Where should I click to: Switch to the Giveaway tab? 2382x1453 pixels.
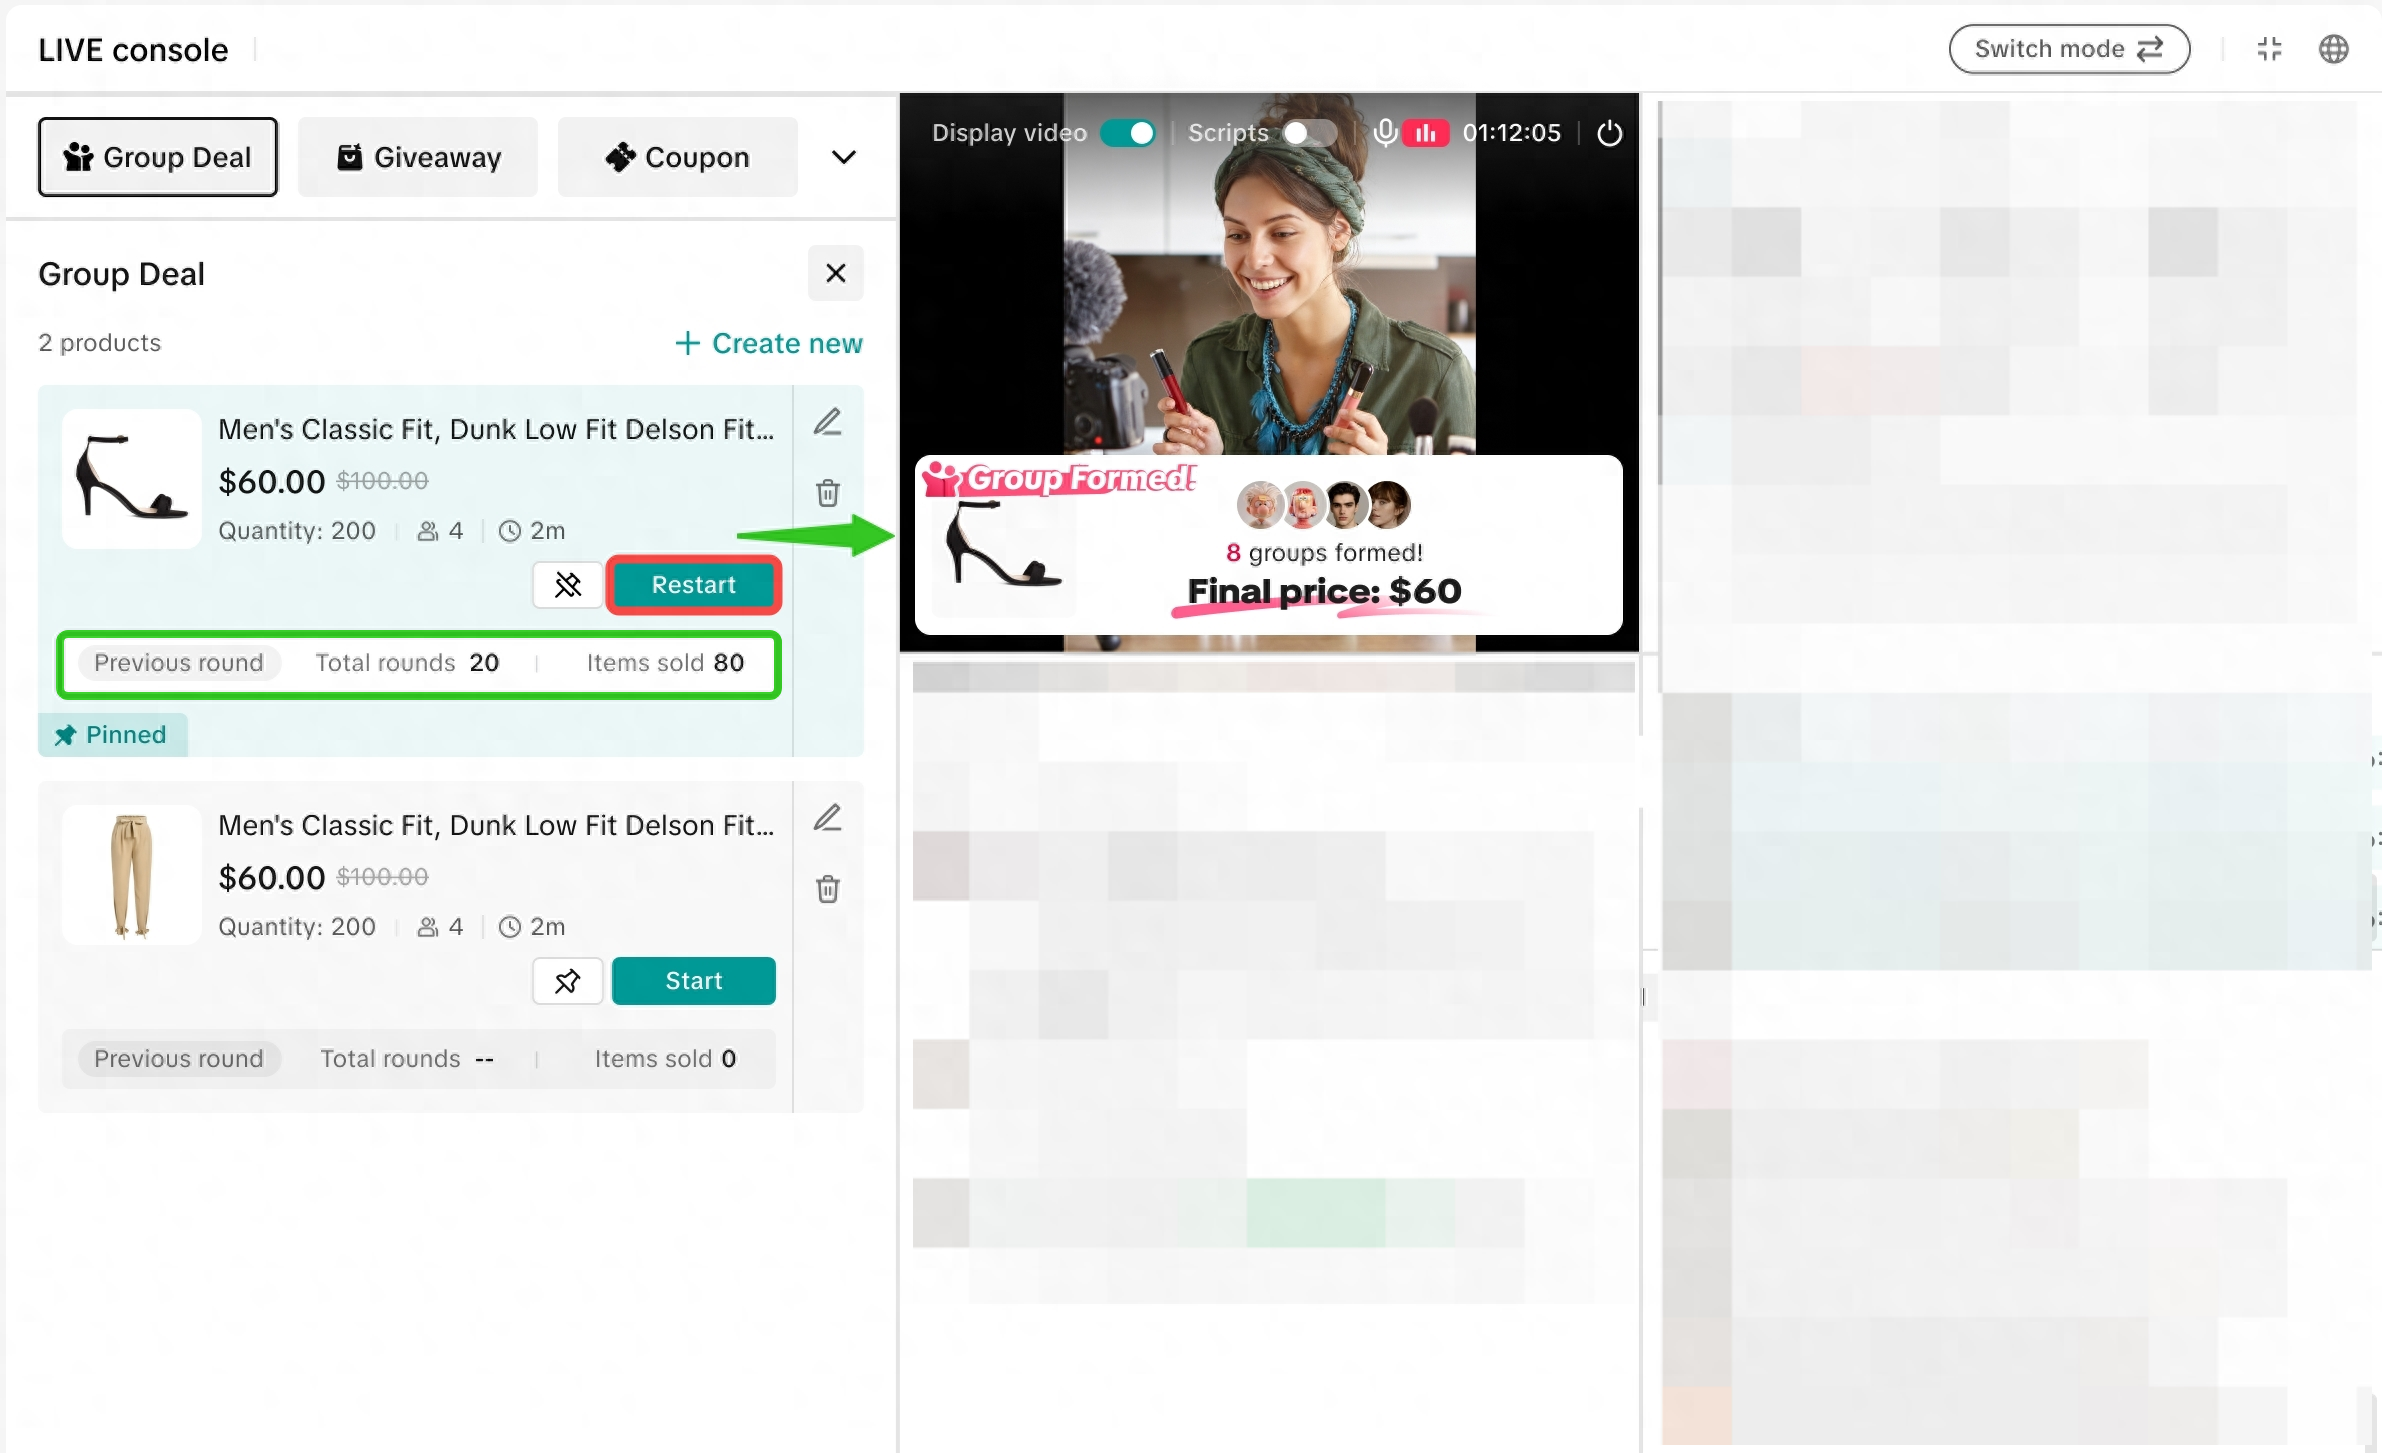pyautogui.click(x=418, y=157)
